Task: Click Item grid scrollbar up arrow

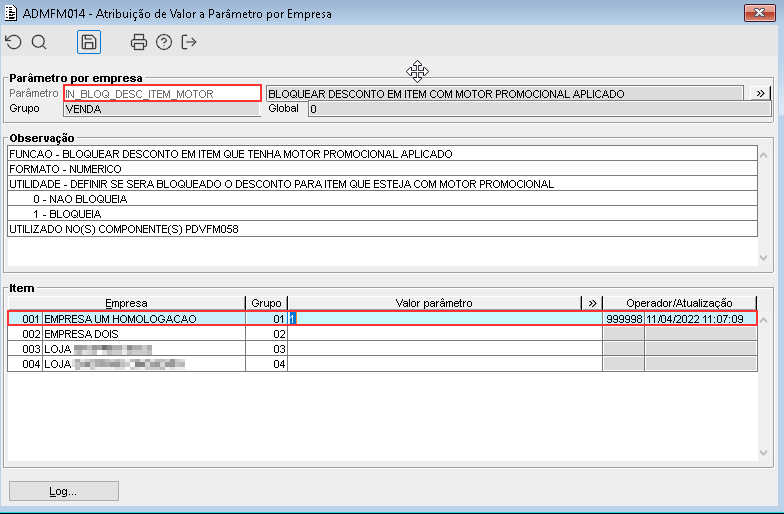Action: (764, 320)
